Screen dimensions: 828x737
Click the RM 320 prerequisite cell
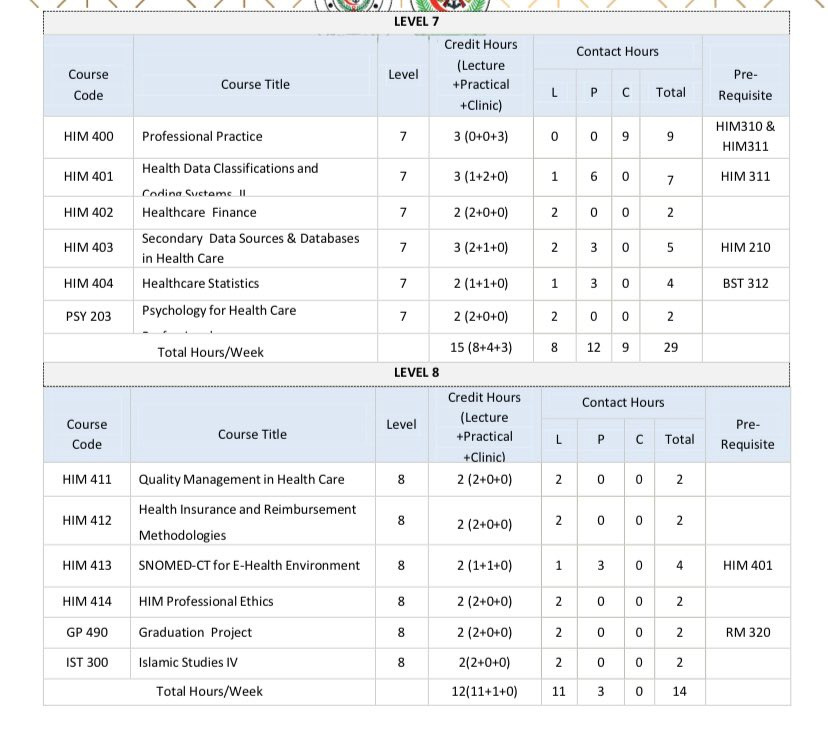tap(747, 632)
